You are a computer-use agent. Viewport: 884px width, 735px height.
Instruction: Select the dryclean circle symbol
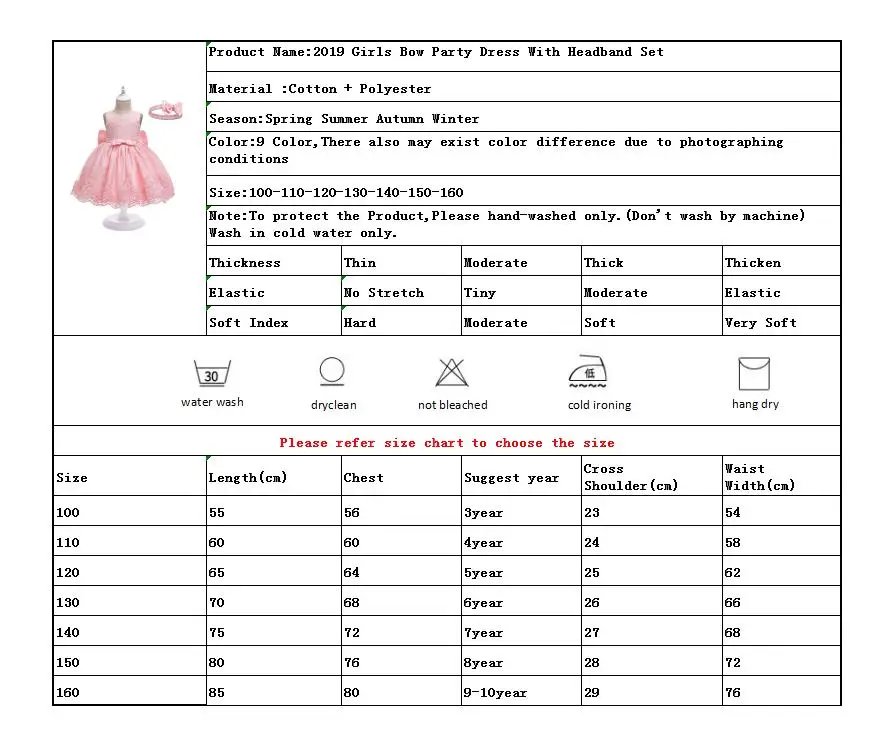pos(332,371)
